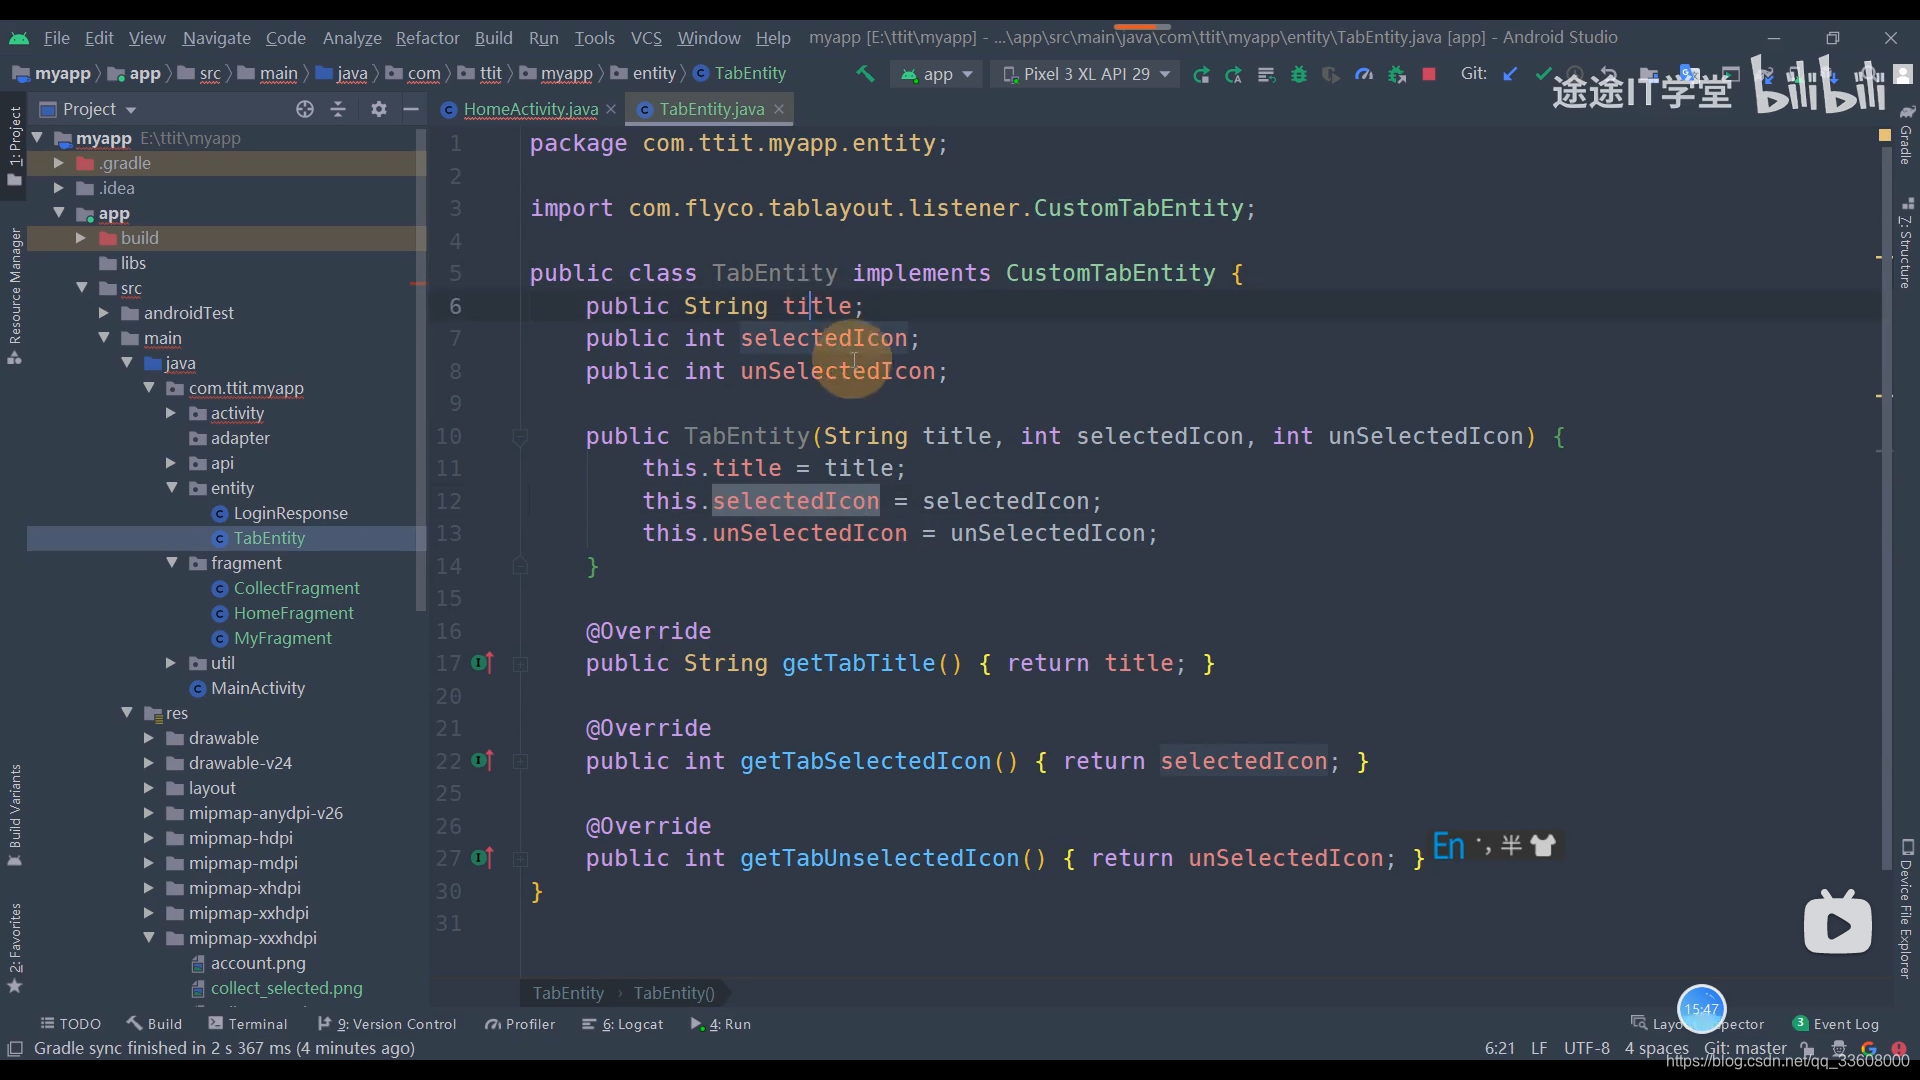Image resolution: width=1920 pixels, height=1080 pixels.
Task: Toggle fold marker on getTabTitle method
Action: (x=520, y=663)
